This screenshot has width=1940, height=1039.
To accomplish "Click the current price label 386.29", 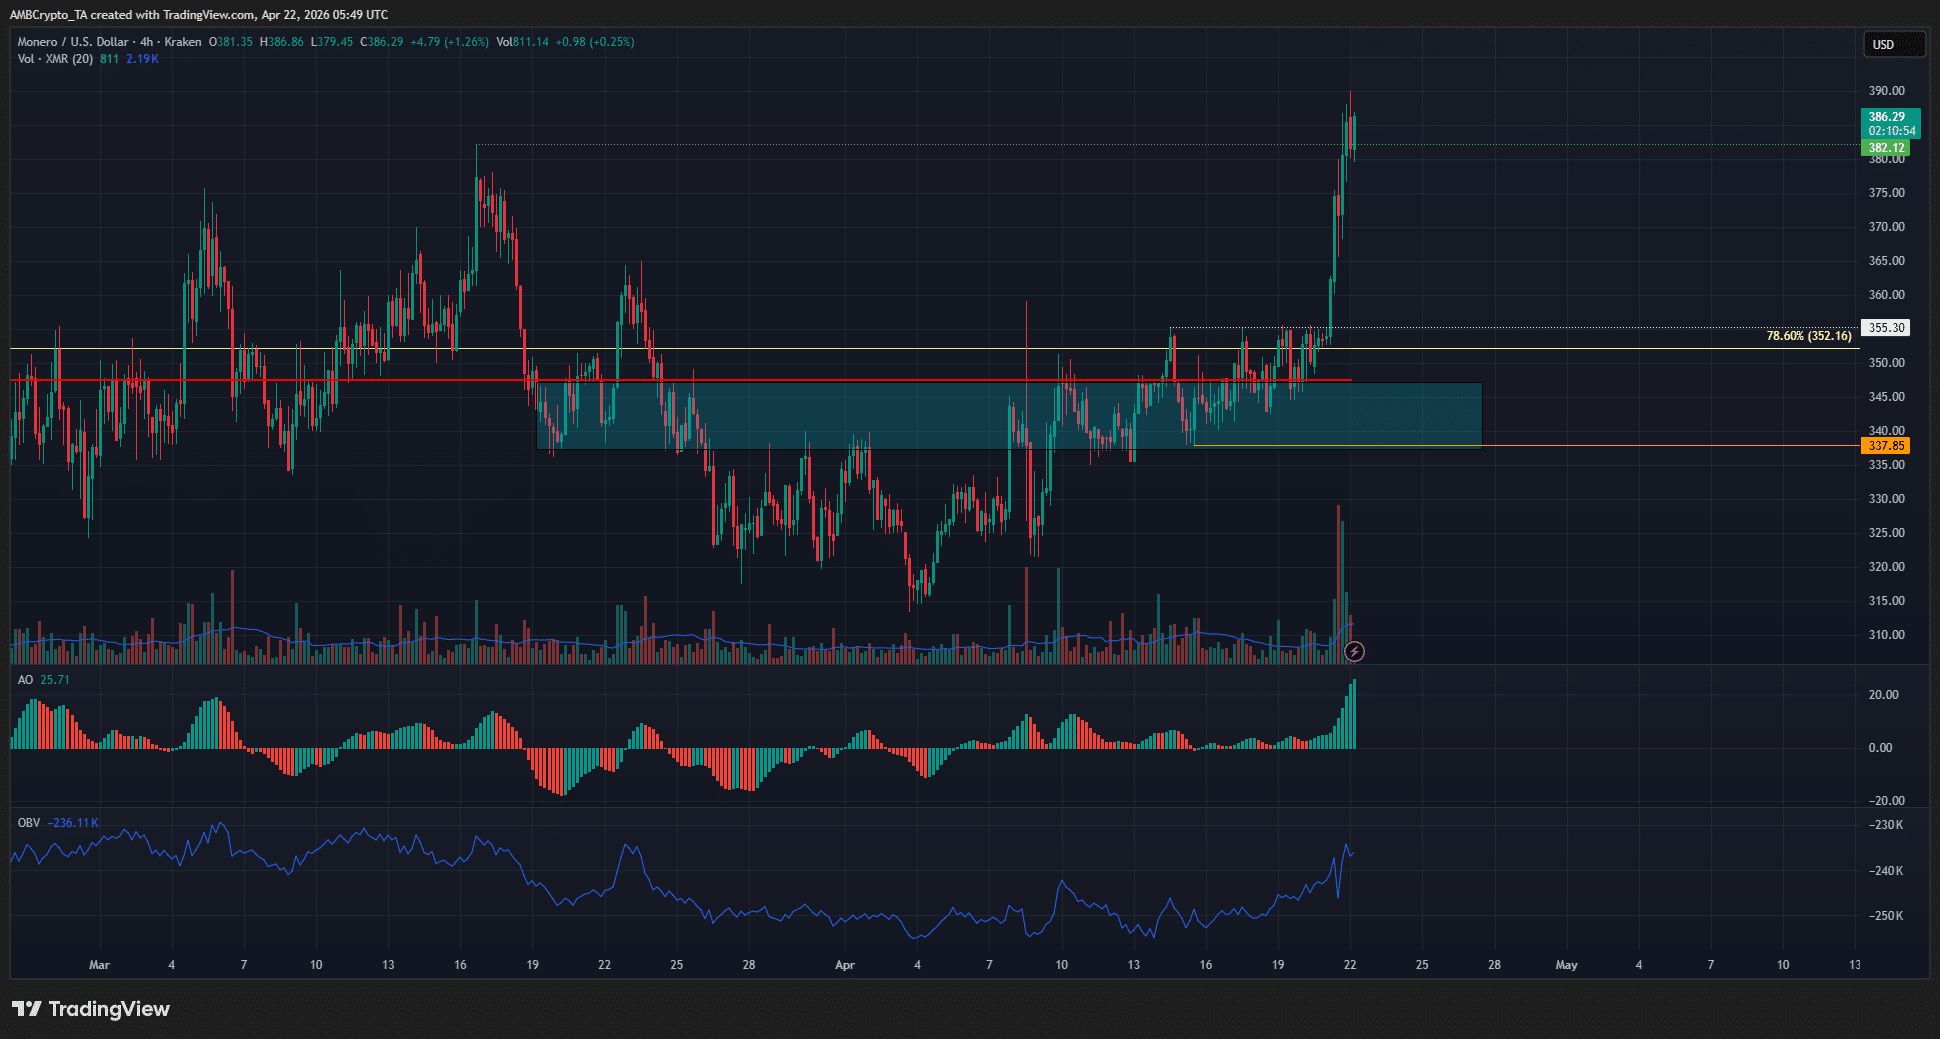I will pyautogui.click(x=1889, y=117).
